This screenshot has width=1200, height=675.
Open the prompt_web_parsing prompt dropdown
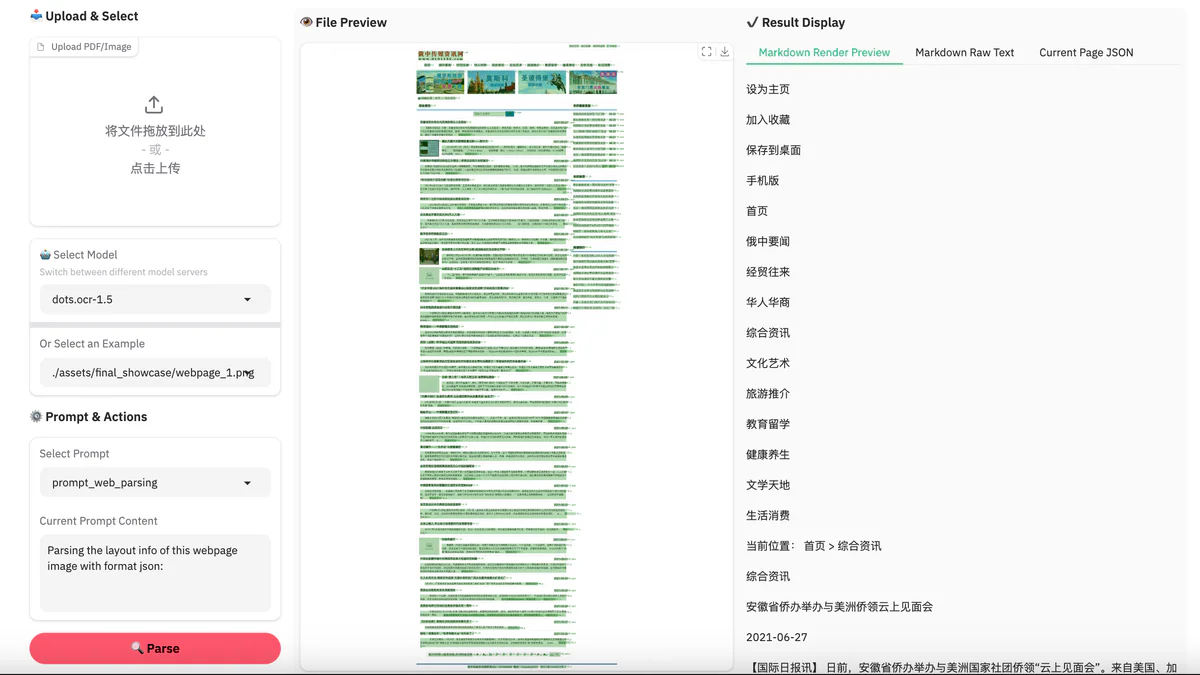coord(155,482)
